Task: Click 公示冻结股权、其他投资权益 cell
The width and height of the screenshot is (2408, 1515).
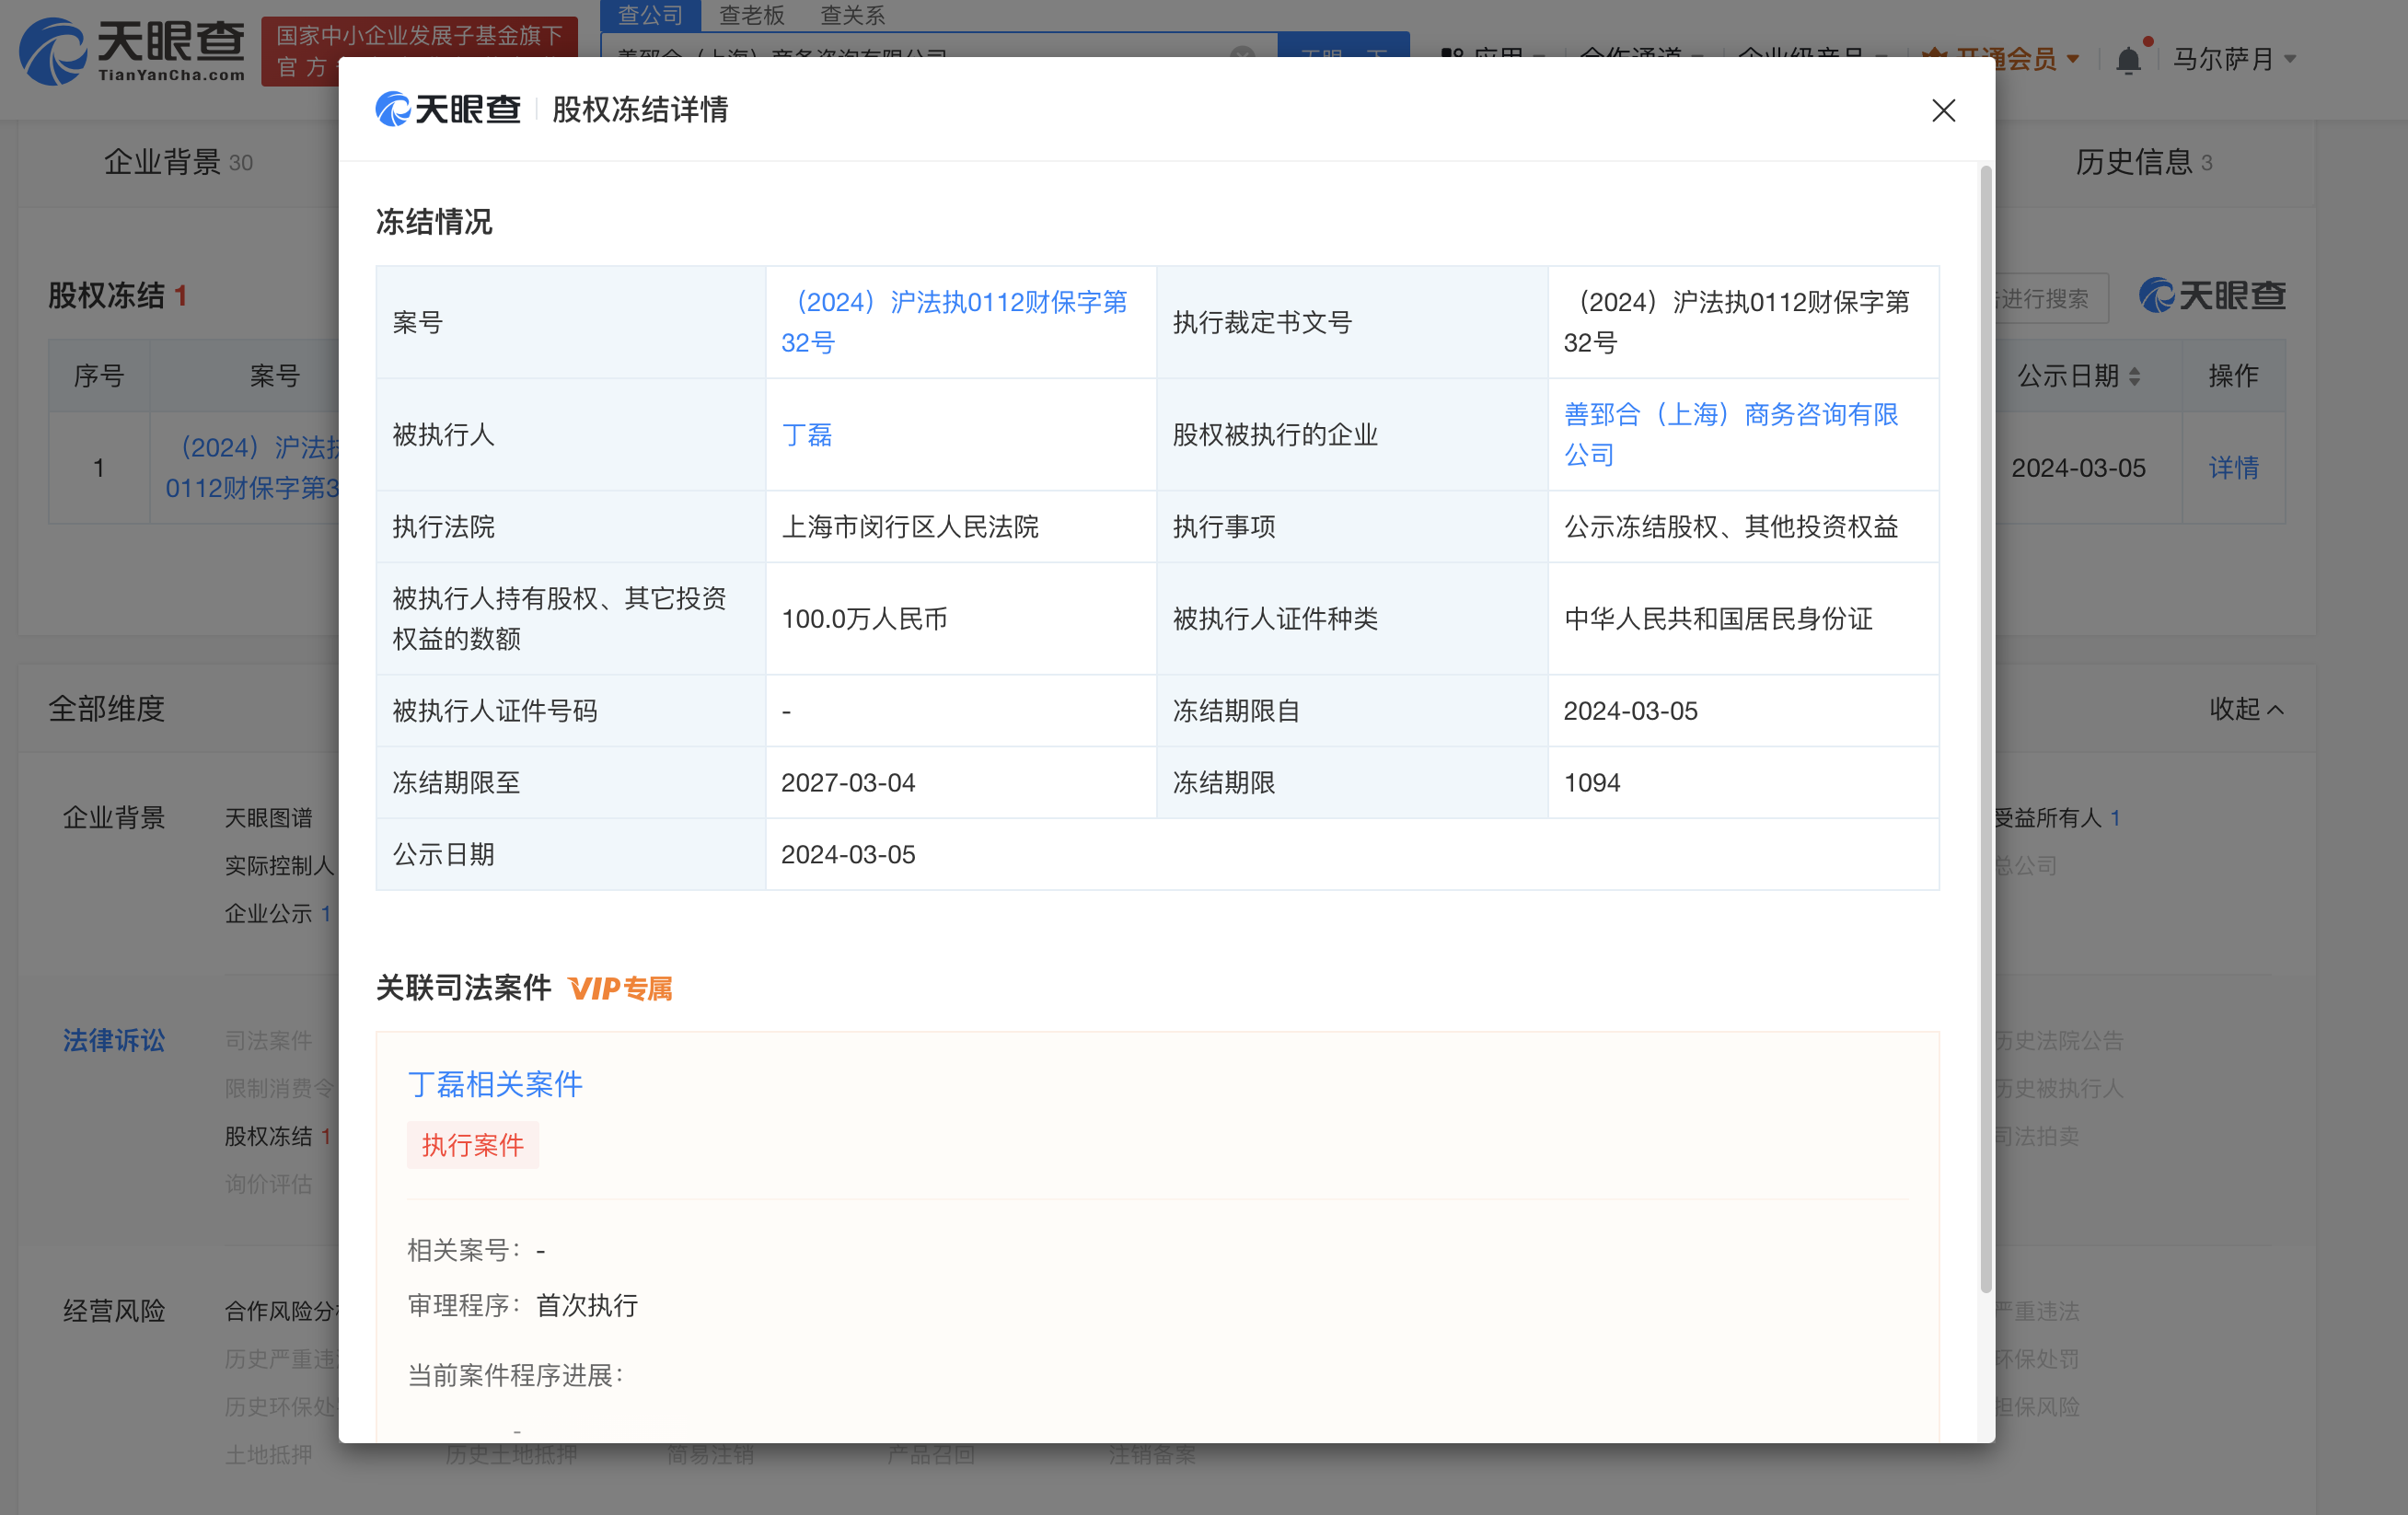Action: pos(1743,526)
